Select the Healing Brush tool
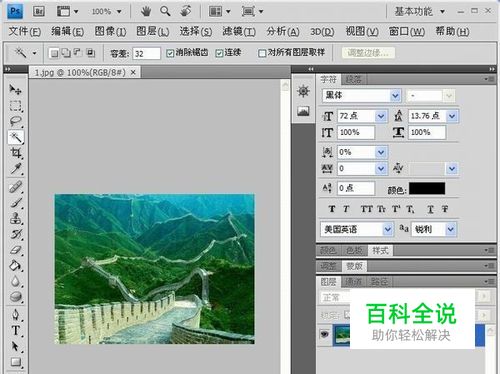 click(x=15, y=187)
